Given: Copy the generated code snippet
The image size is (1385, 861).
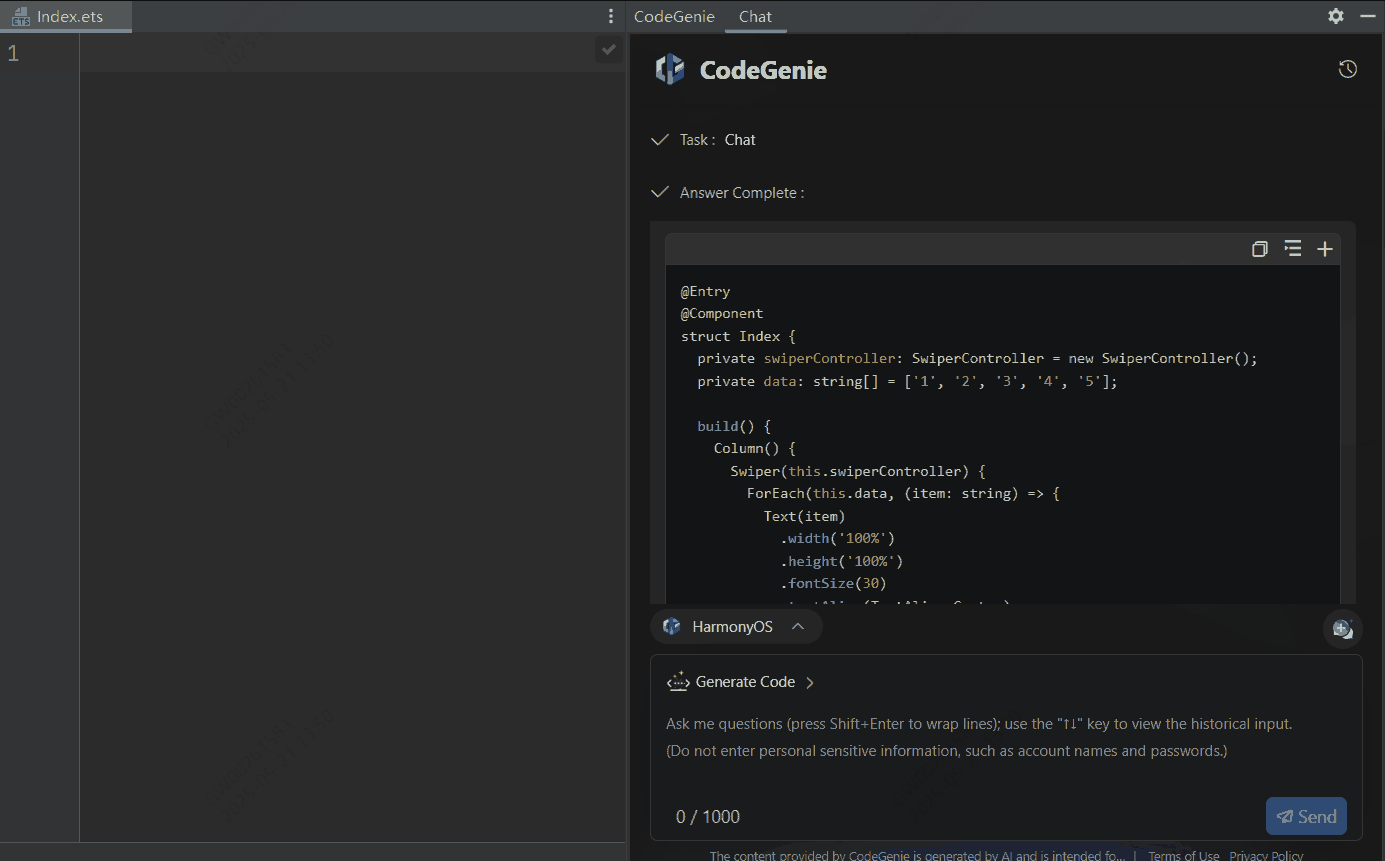Looking at the screenshot, I should coord(1259,248).
